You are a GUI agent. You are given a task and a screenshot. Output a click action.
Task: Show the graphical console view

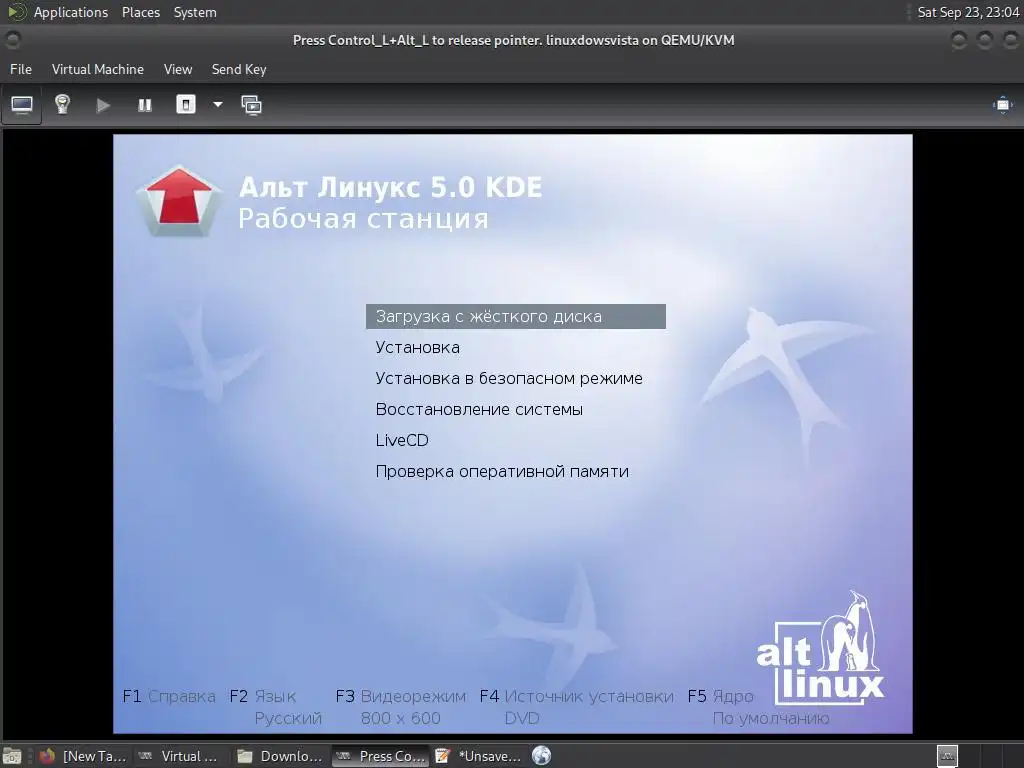(x=22, y=104)
